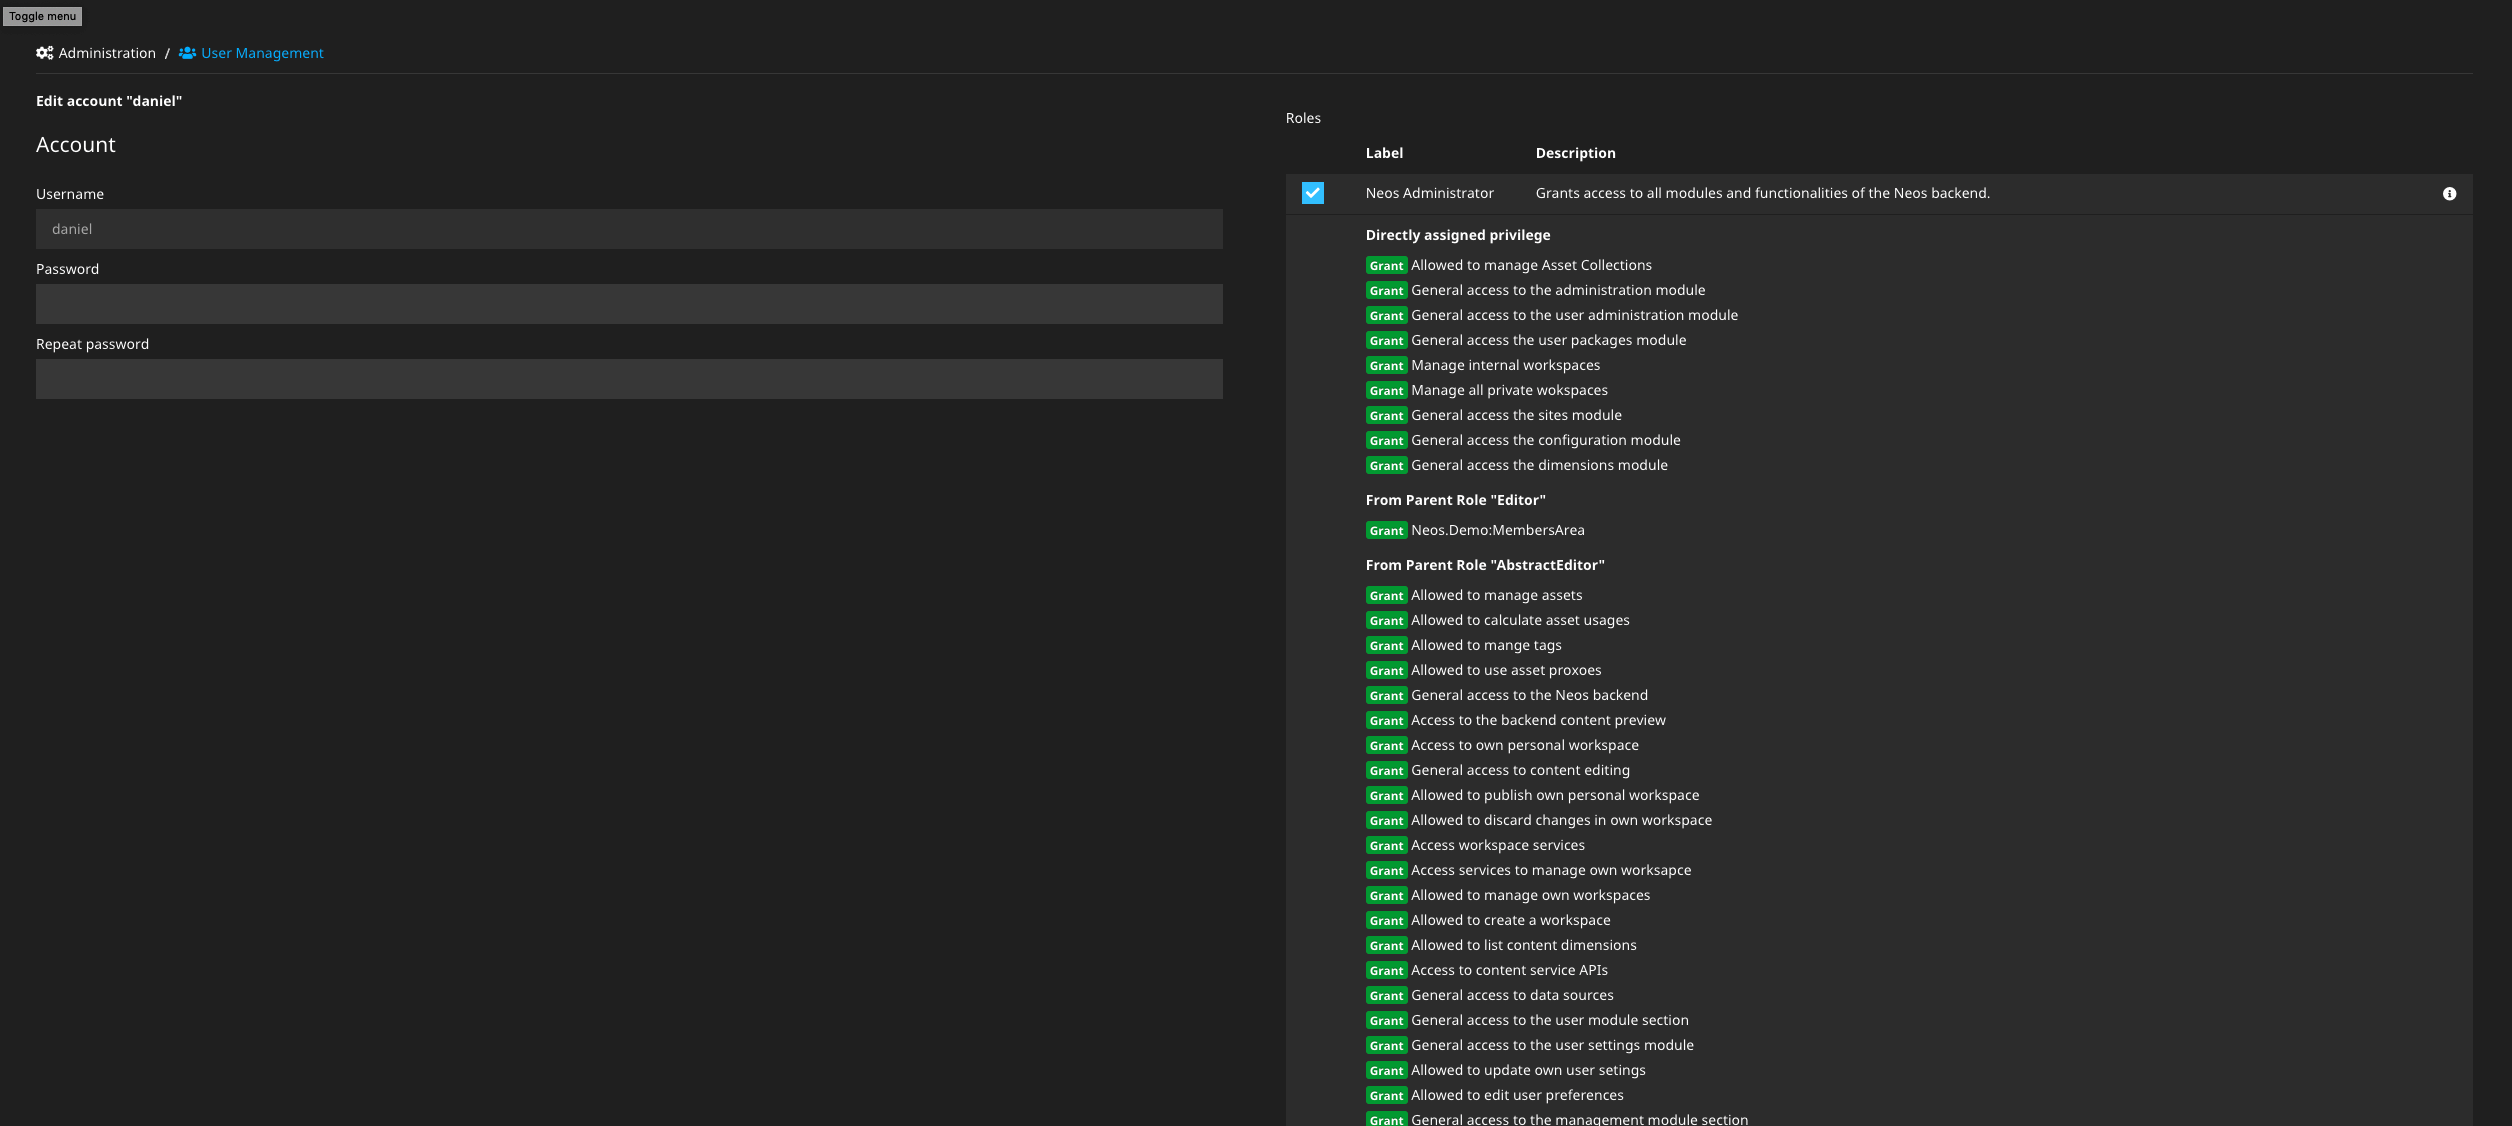Click the Grant badge for Allowed to edit user preferences
The width and height of the screenshot is (2512, 1126).
point(1386,1095)
